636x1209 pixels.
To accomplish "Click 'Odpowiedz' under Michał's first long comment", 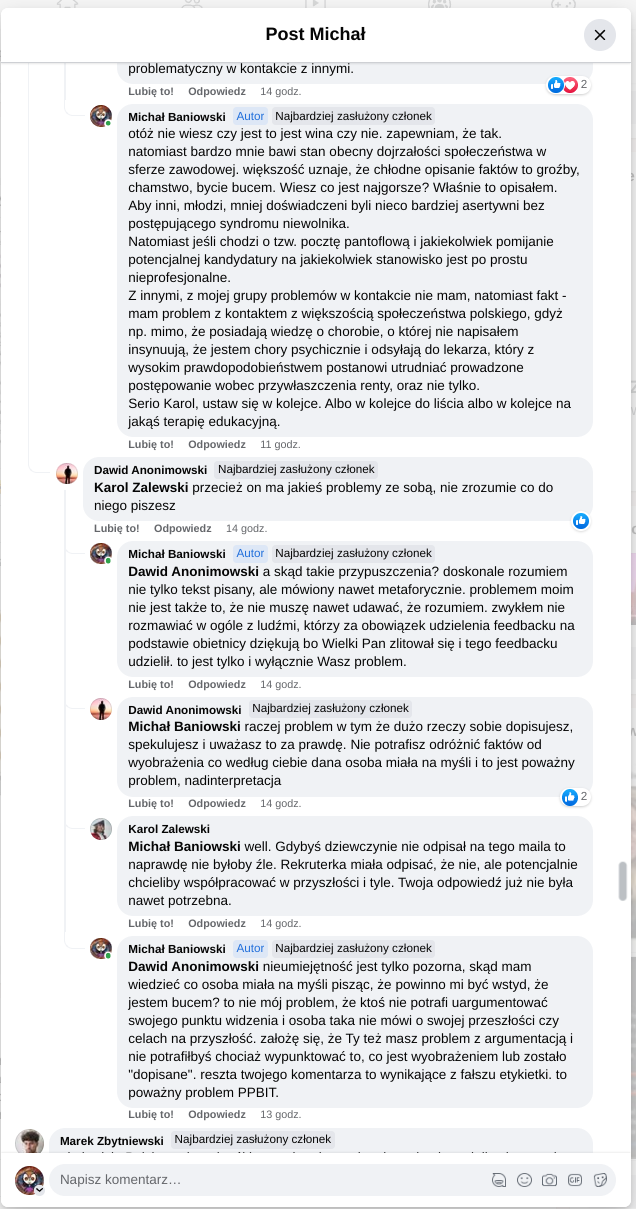I will pos(217,444).
